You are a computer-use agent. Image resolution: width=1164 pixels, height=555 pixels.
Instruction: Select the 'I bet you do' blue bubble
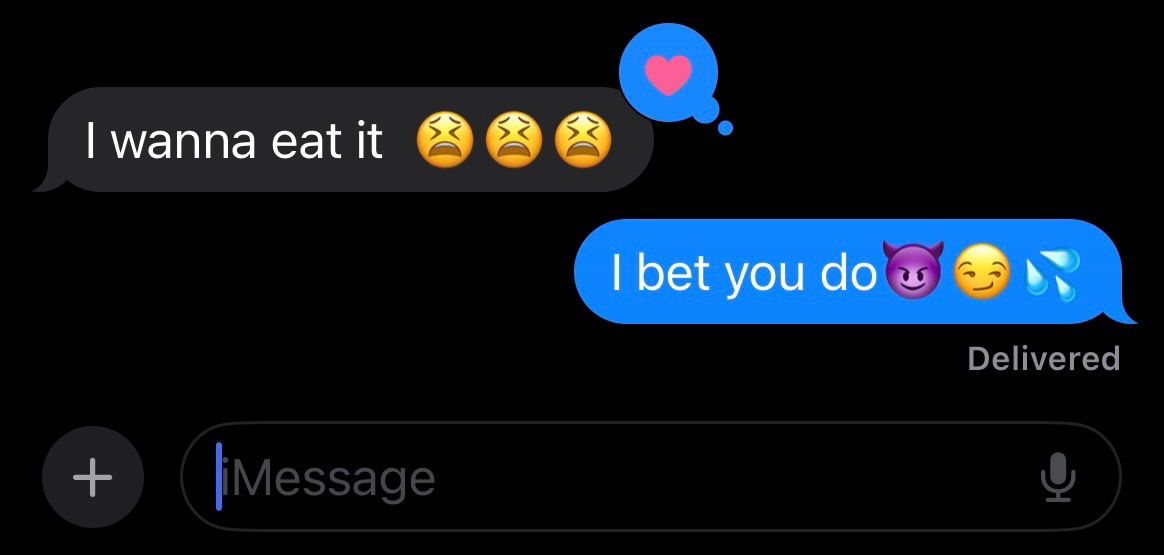[x=855, y=272]
